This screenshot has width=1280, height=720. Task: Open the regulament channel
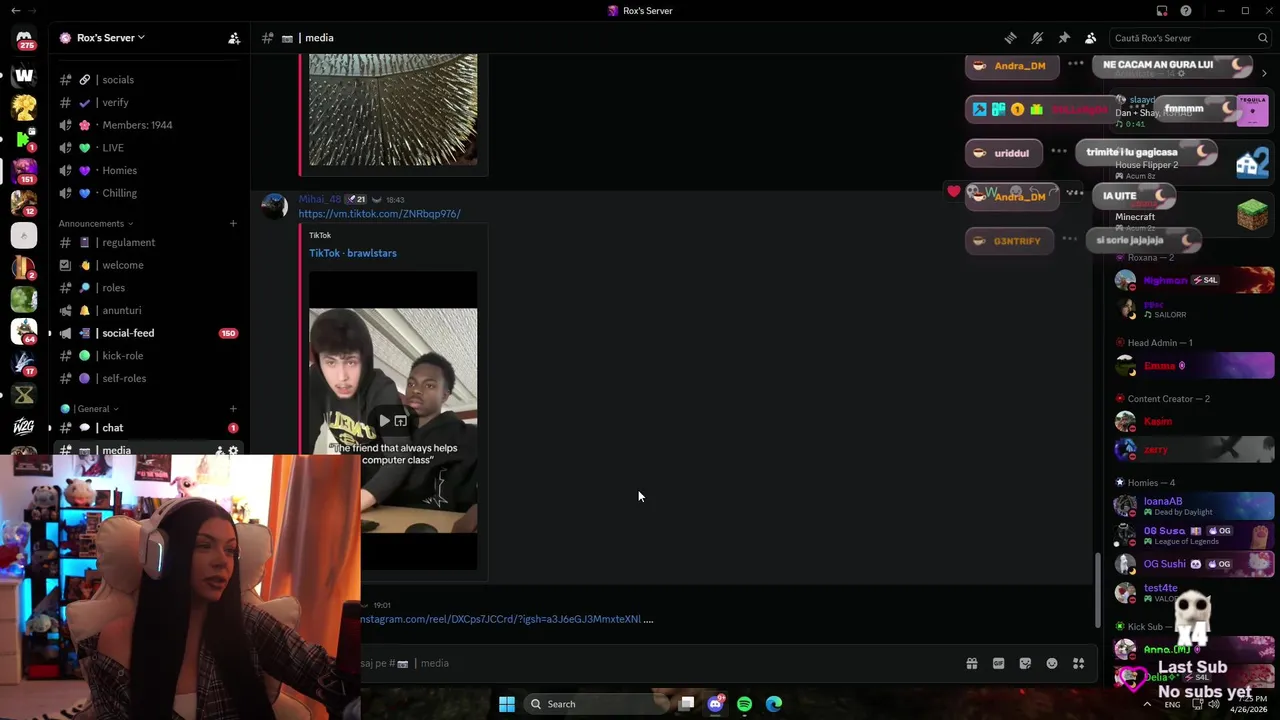148,242
